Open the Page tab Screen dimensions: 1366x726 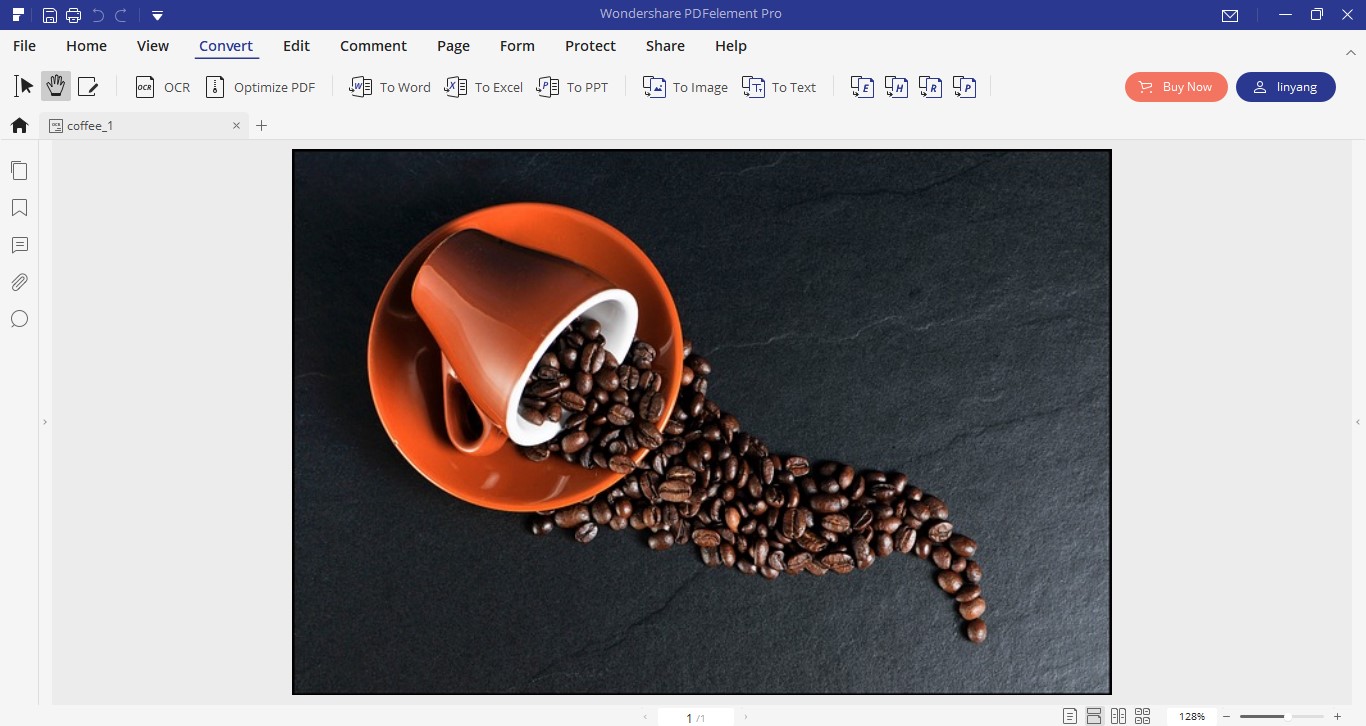pos(453,46)
